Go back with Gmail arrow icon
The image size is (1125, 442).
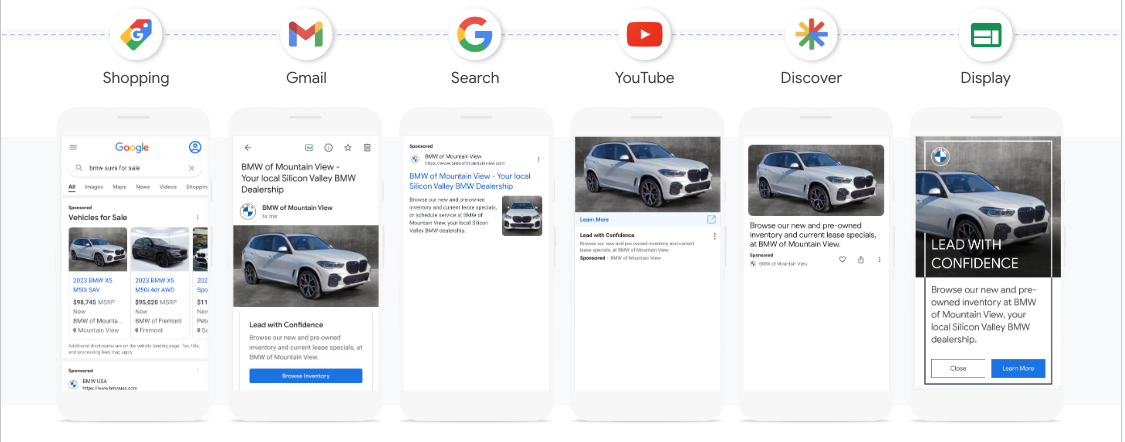[x=248, y=147]
